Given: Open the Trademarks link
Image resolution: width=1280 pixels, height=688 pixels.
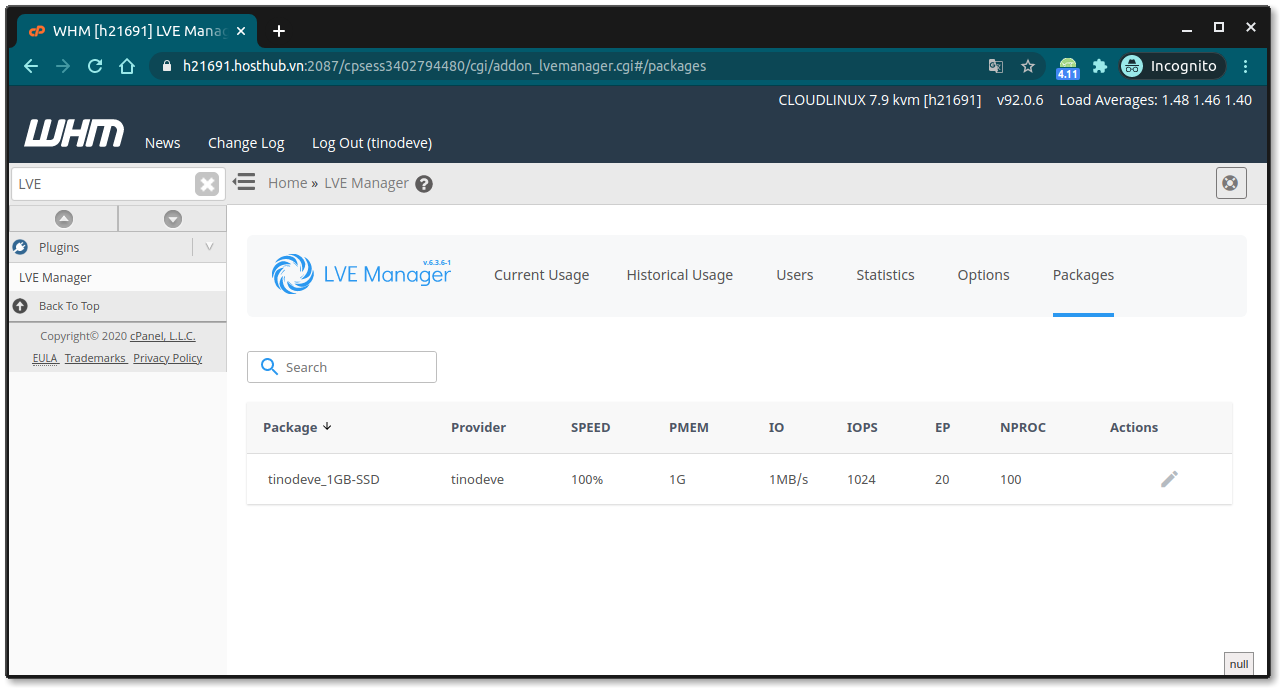Looking at the screenshot, I should [x=95, y=358].
